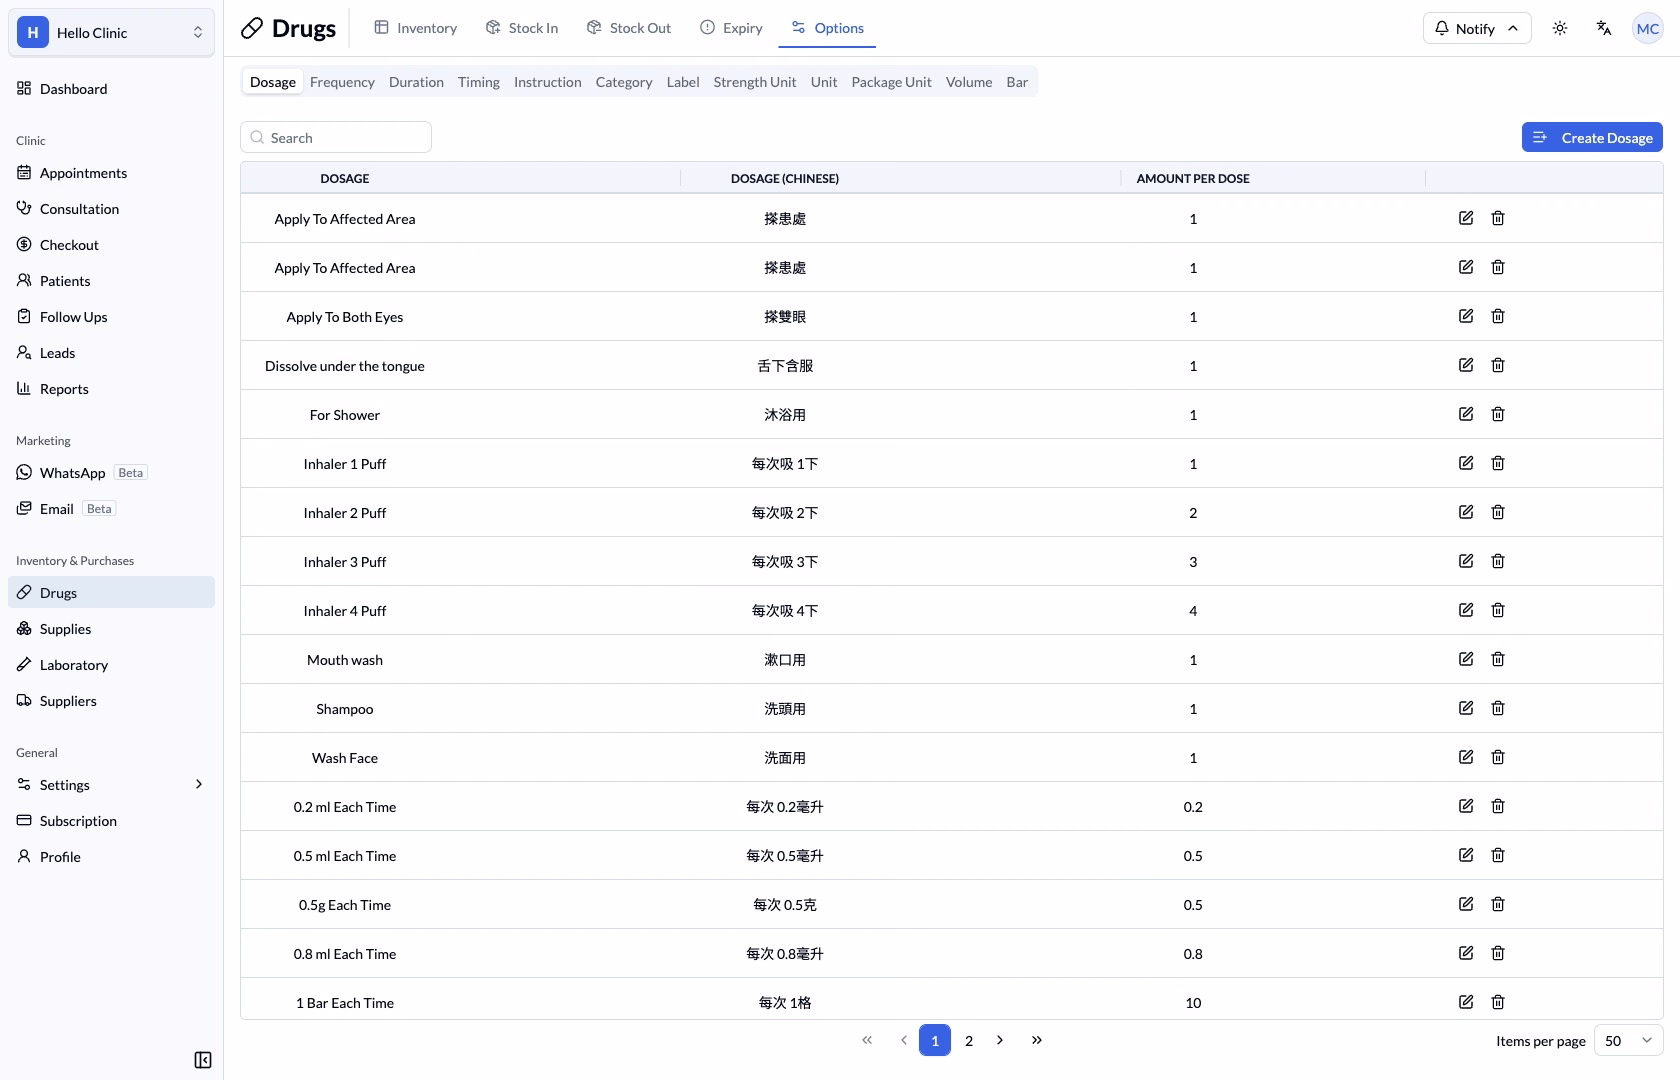Click the dosage Search field
The image size is (1680, 1080).
tap(336, 137)
